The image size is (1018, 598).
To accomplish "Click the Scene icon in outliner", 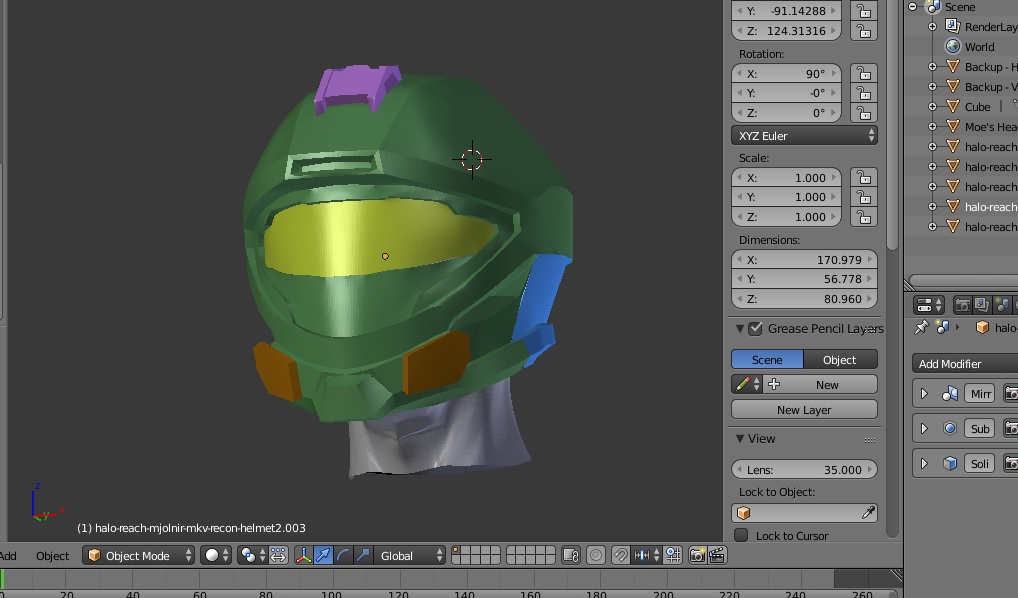I will (934, 7).
